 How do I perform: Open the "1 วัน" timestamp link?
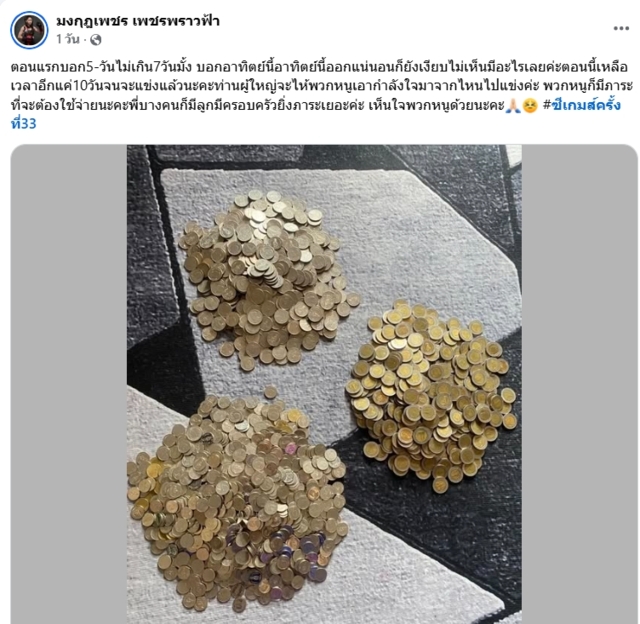pos(67,40)
